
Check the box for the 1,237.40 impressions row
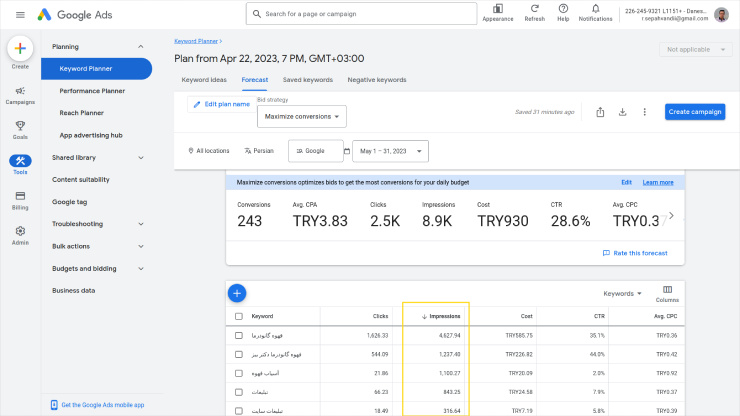[239, 354]
